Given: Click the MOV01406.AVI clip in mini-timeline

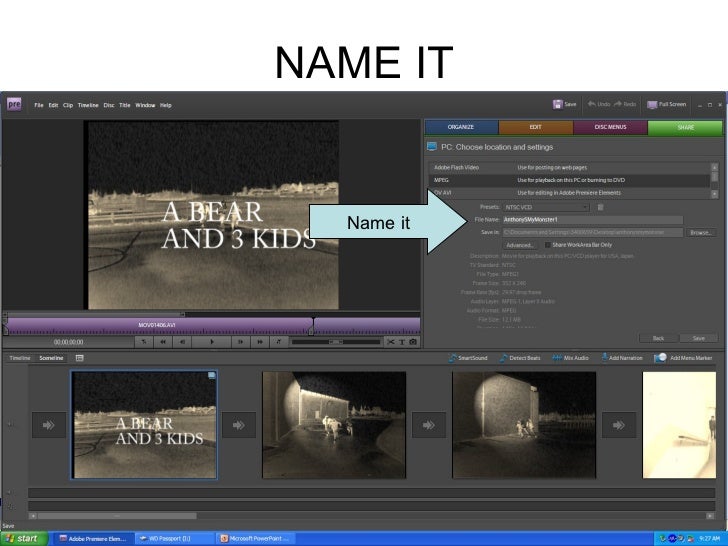Looking at the screenshot, I should 158,325.
